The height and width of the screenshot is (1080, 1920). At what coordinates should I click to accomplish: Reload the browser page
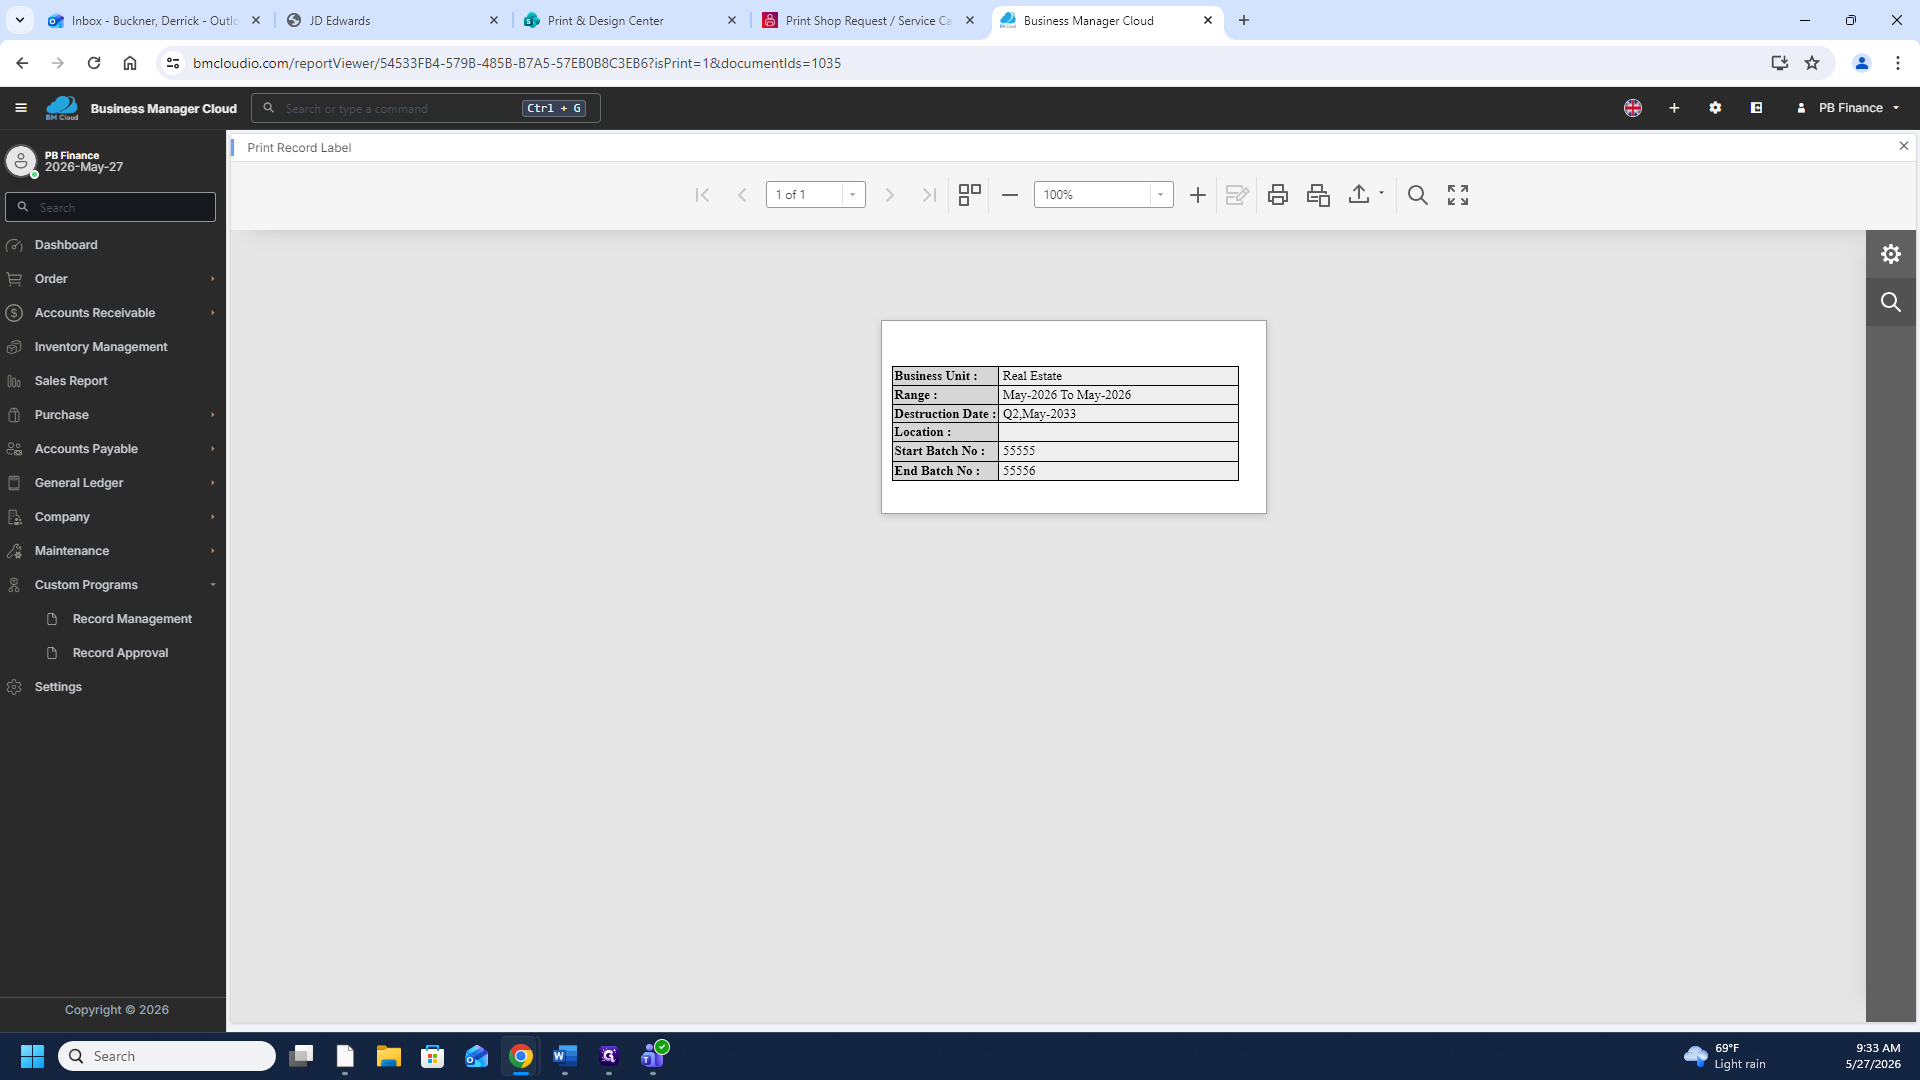coord(94,63)
